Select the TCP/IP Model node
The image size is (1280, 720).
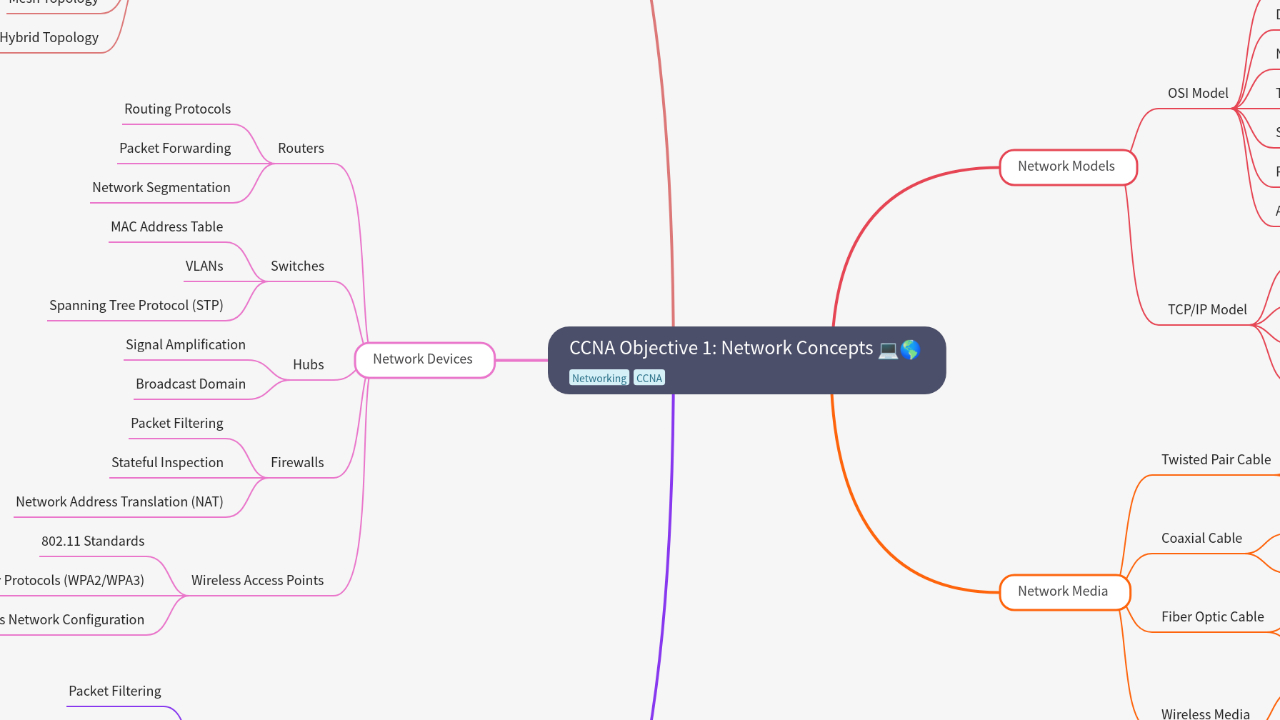(1207, 309)
